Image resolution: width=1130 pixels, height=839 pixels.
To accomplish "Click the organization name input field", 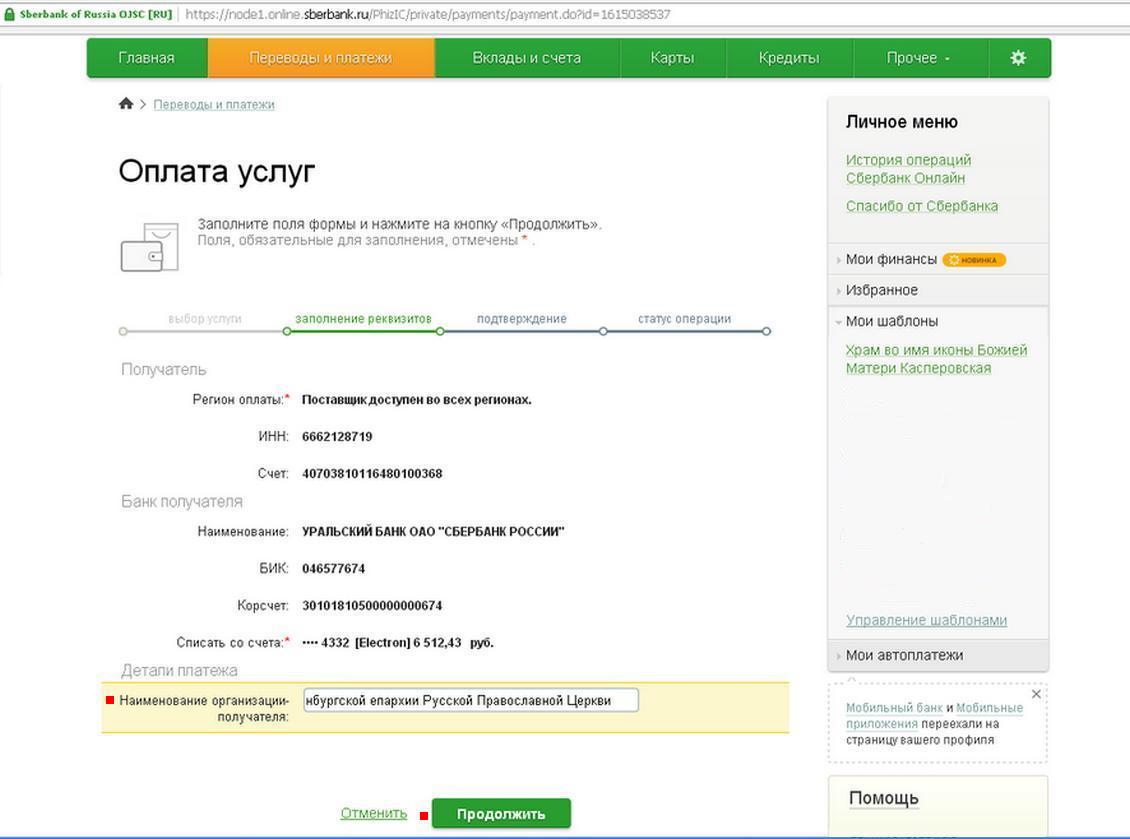I will pyautogui.click(x=471, y=701).
